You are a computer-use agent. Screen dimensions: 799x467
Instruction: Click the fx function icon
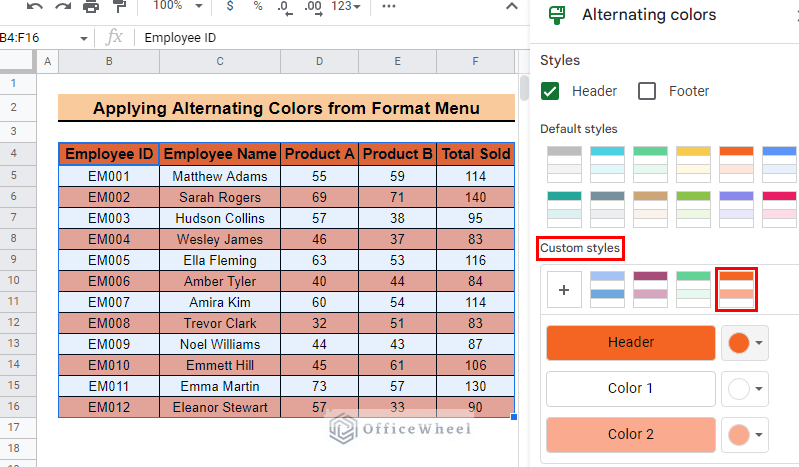[114, 37]
